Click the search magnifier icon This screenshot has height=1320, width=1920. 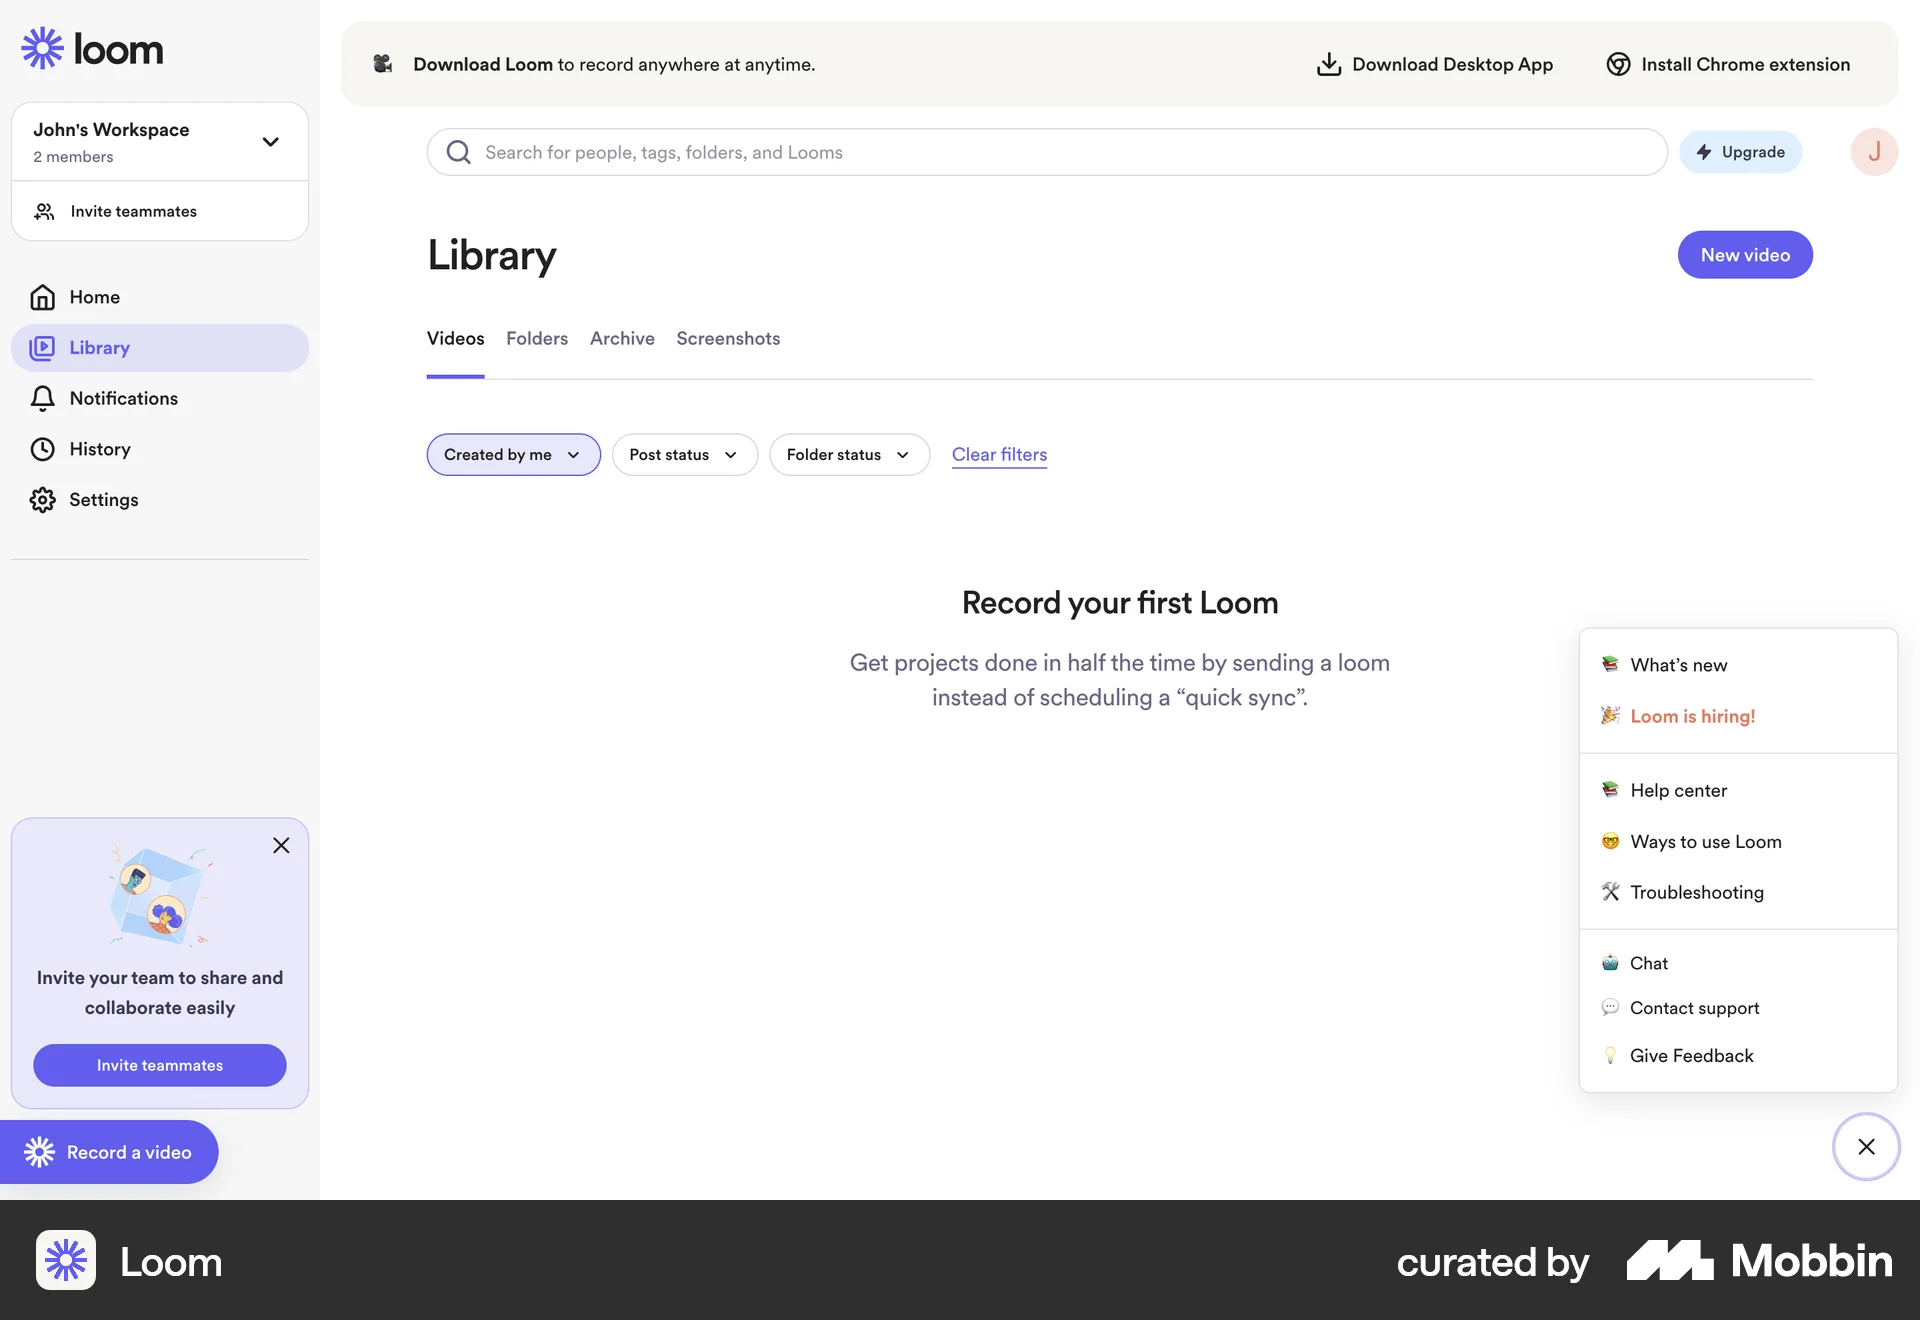(x=458, y=152)
